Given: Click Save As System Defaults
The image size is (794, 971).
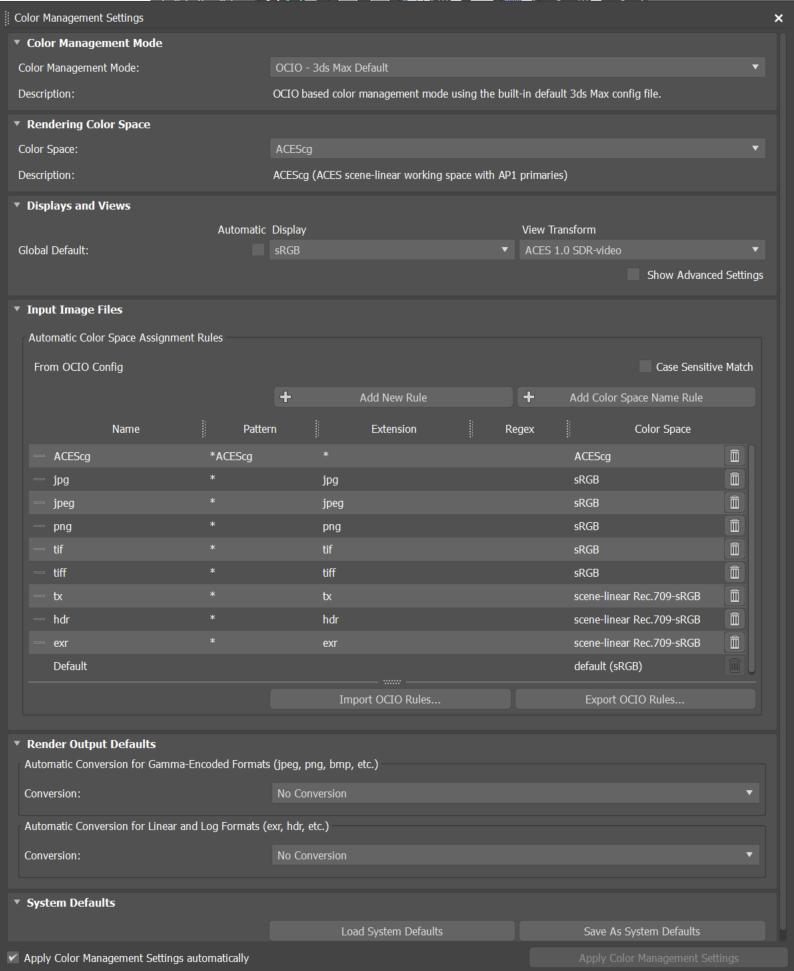Looking at the screenshot, I should (642, 931).
